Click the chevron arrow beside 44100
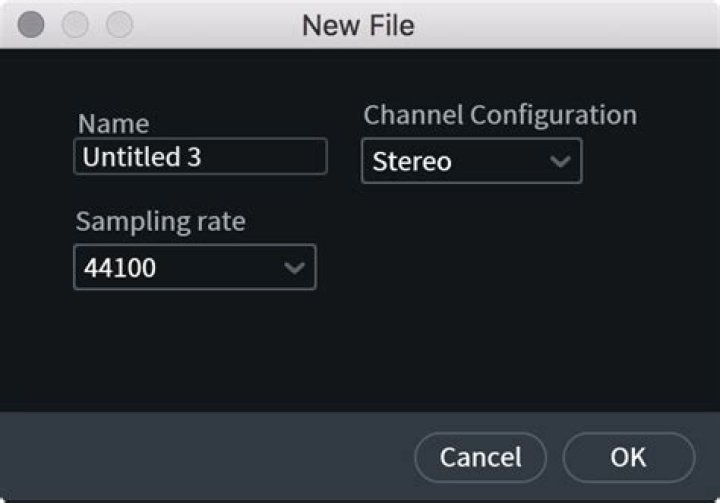This screenshot has width=720, height=503. coord(294,267)
